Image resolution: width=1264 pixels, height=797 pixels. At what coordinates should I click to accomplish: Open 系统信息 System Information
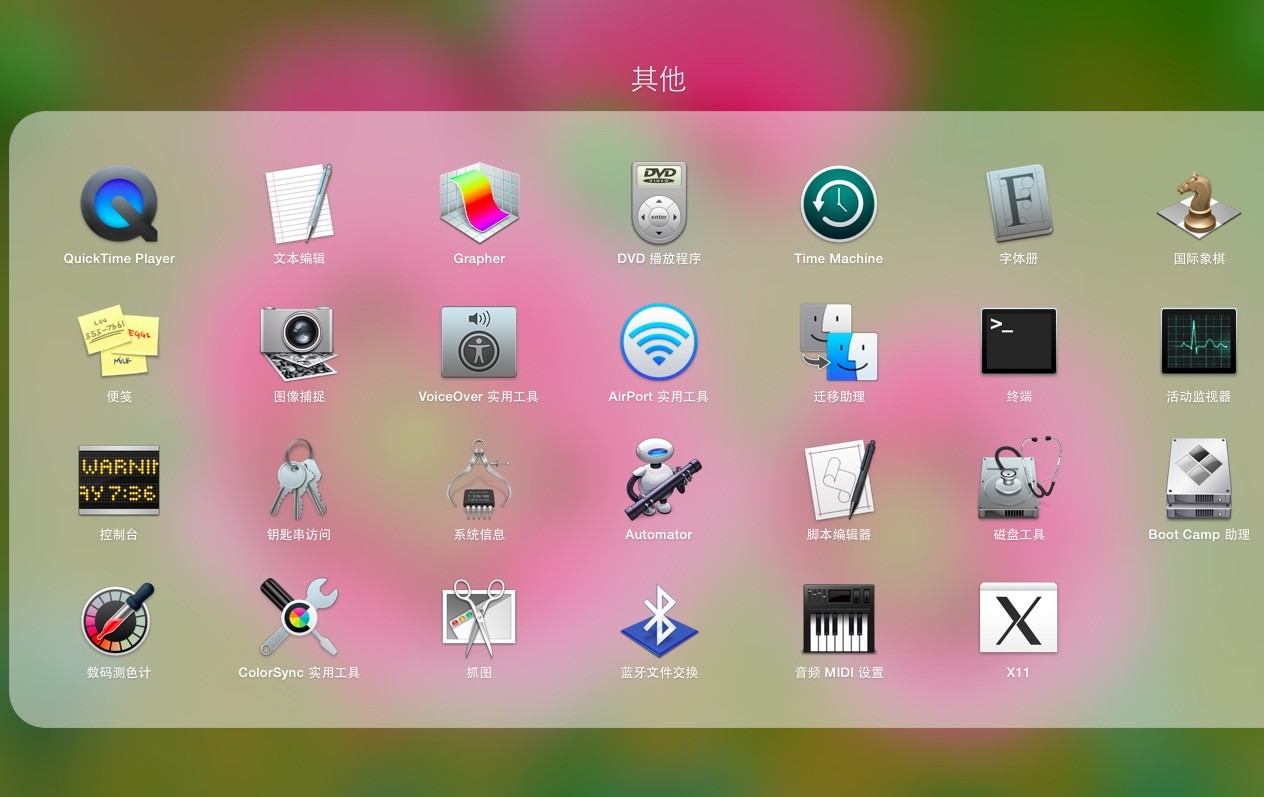pyautogui.click(x=479, y=480)
